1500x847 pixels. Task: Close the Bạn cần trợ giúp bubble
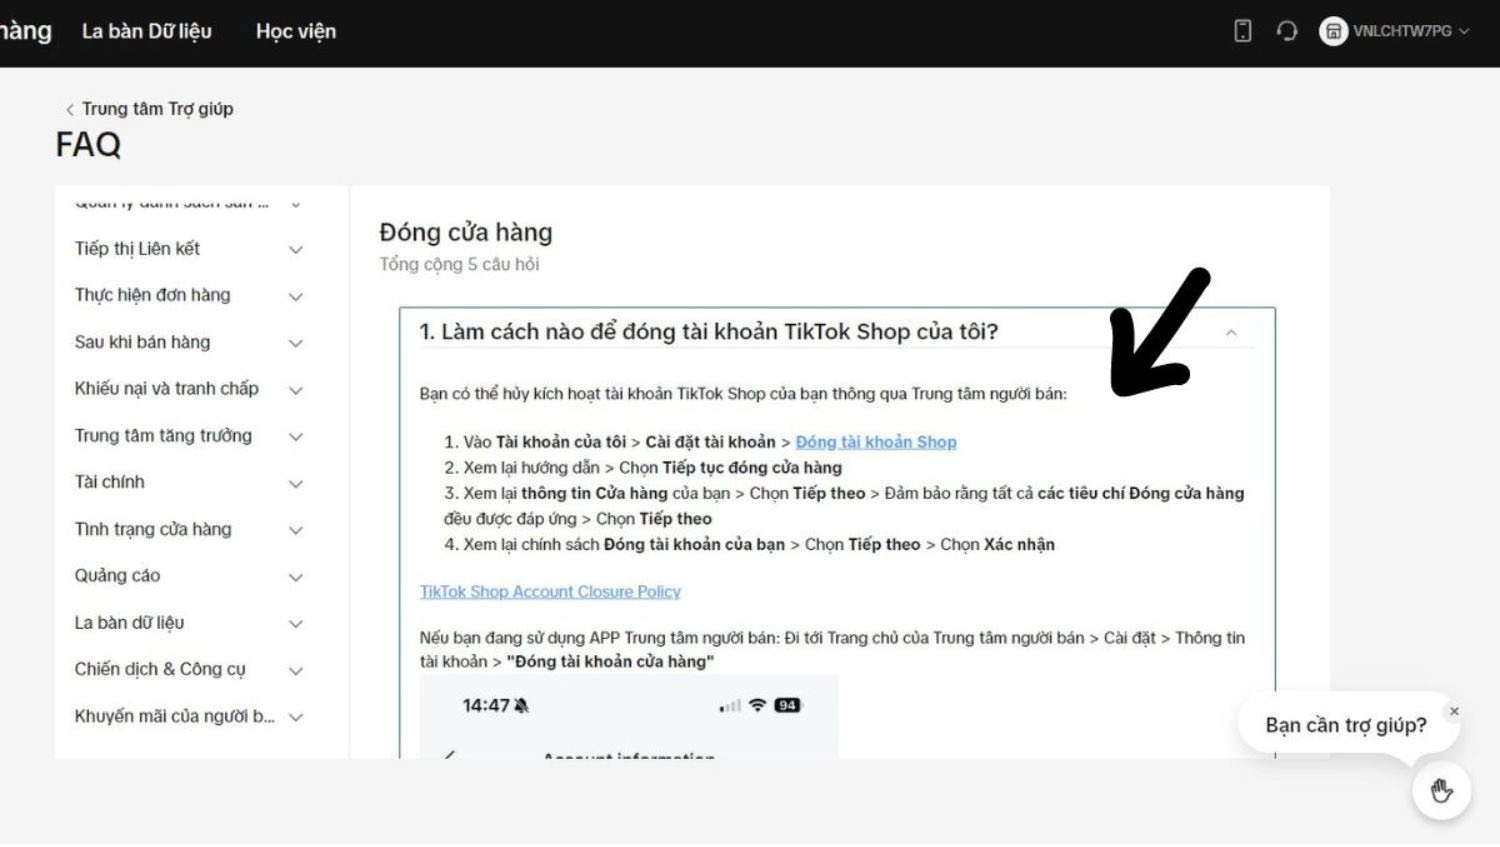pyautogui.click(x=1454, y=711)
